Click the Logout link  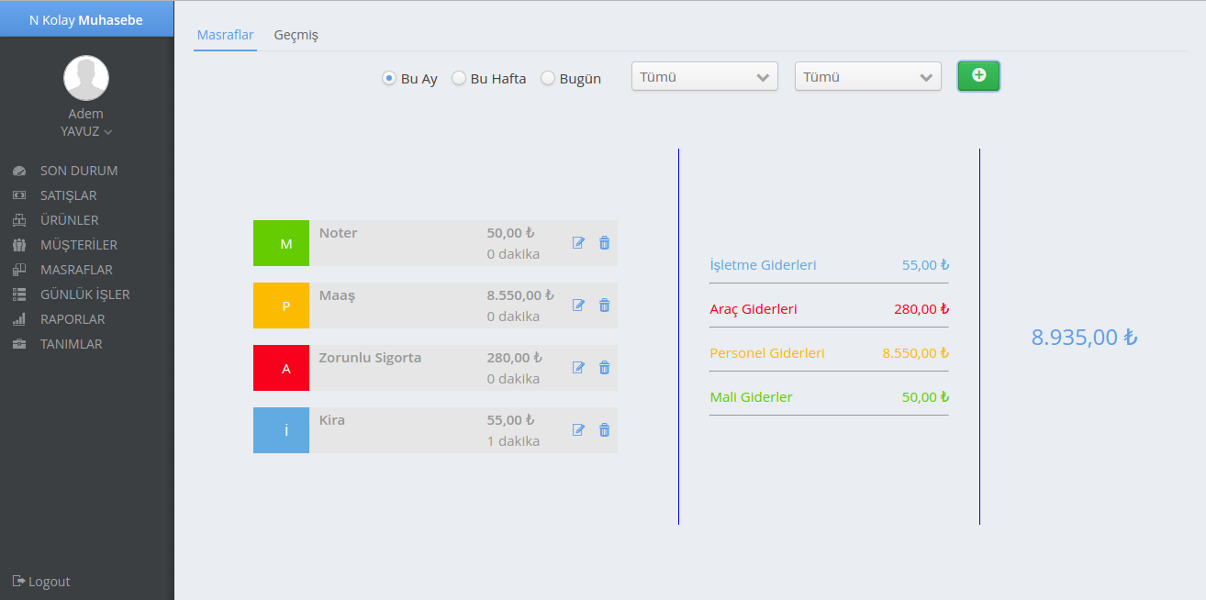(42, 581)
